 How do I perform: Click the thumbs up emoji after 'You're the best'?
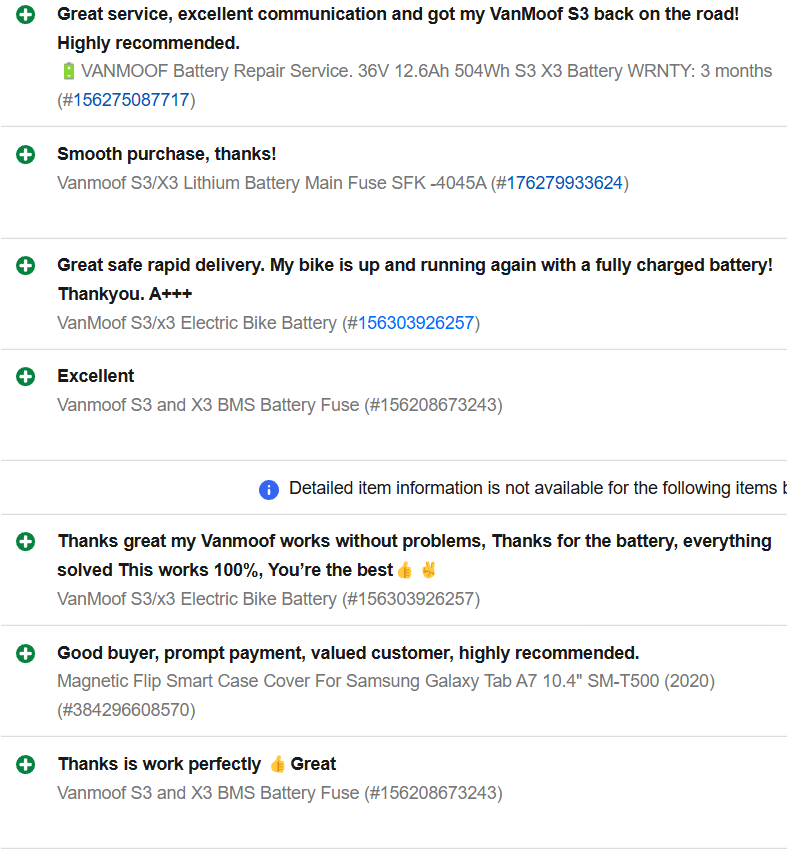(405, 571)
